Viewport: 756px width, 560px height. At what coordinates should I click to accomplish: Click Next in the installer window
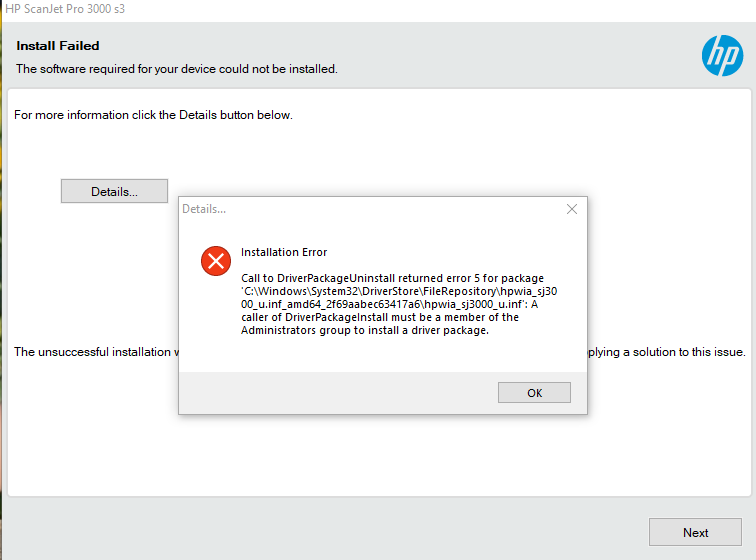point(695,532)
